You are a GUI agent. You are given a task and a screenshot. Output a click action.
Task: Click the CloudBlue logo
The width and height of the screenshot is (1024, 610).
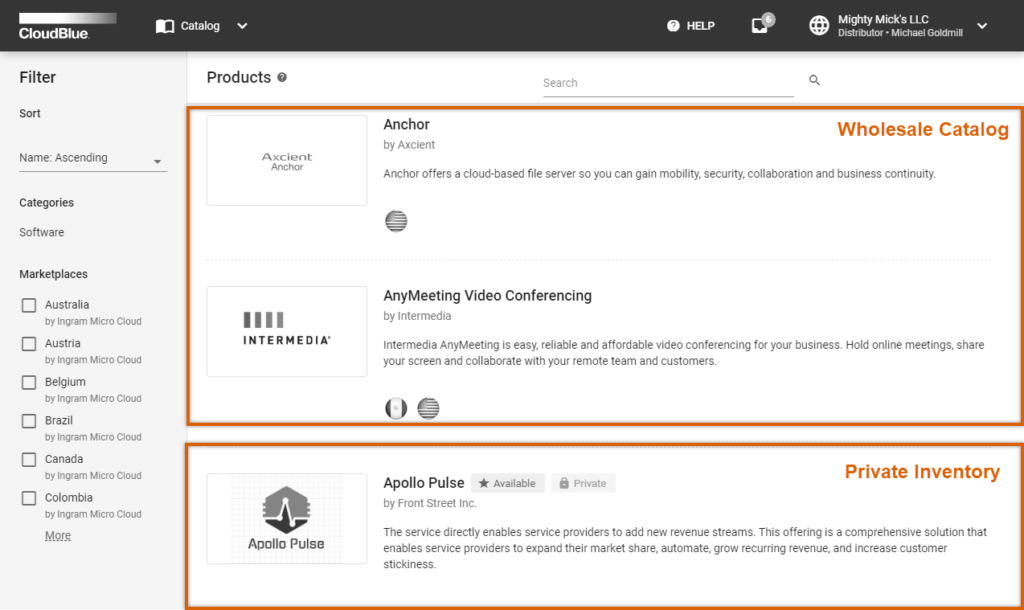(67, 26)
